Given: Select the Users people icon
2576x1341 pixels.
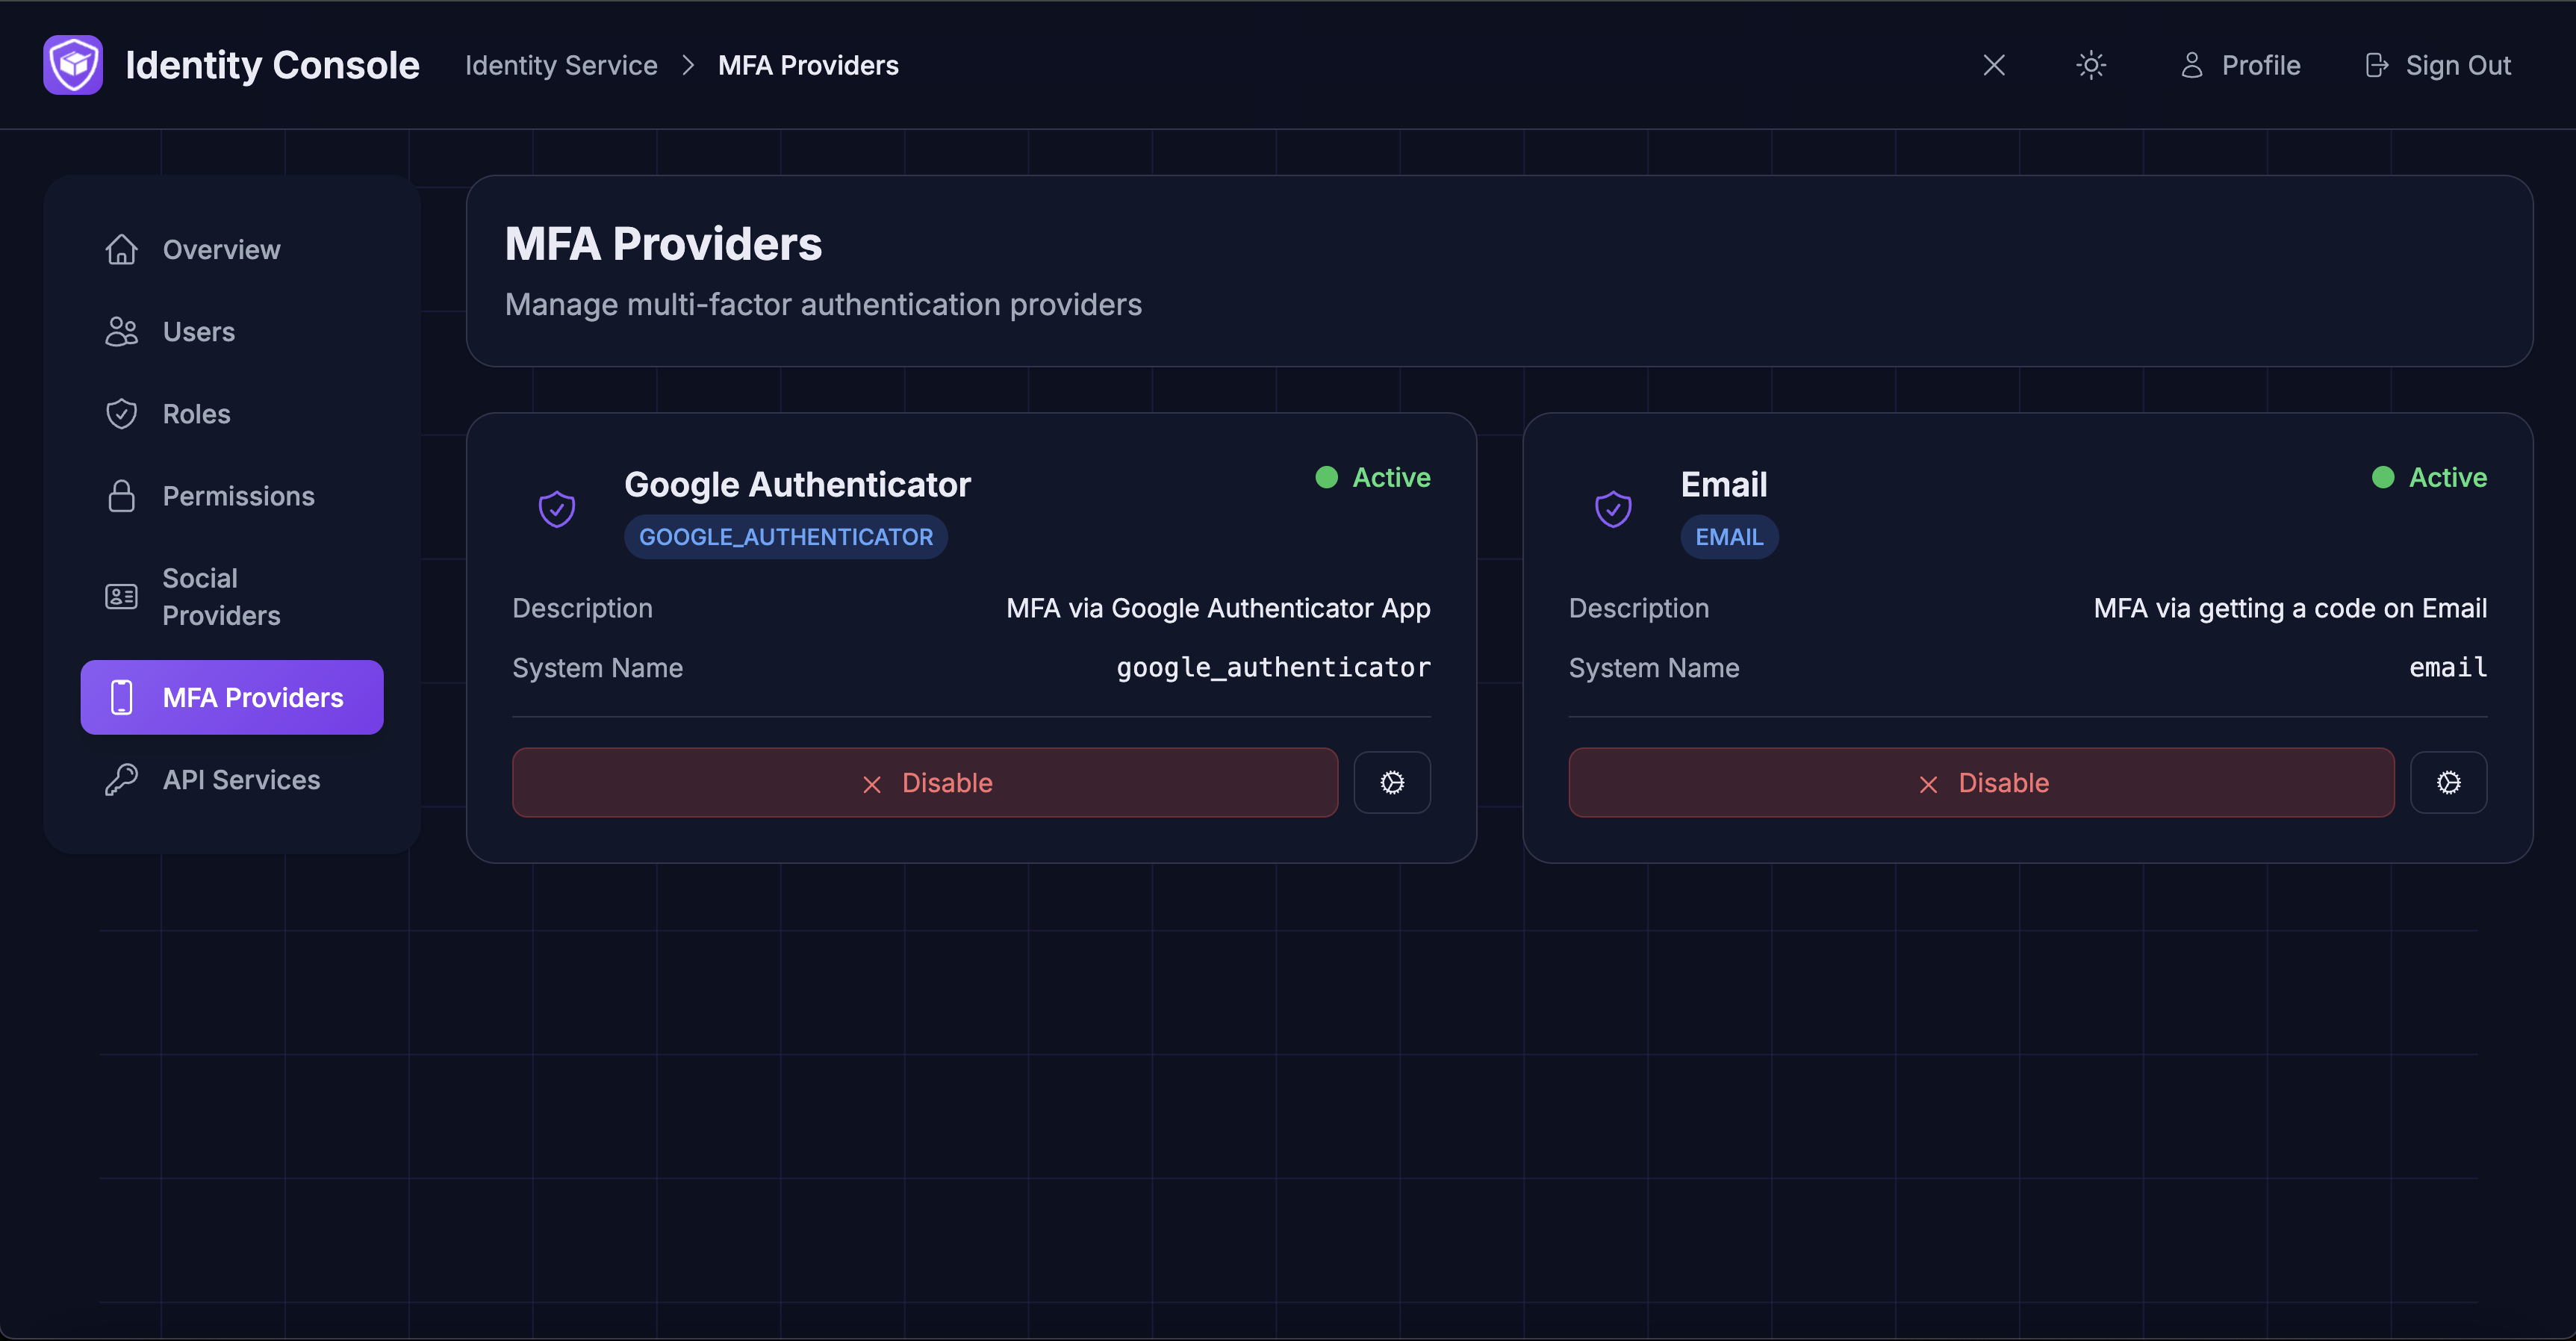Looking at the screenshot, I should click(121, 331).
